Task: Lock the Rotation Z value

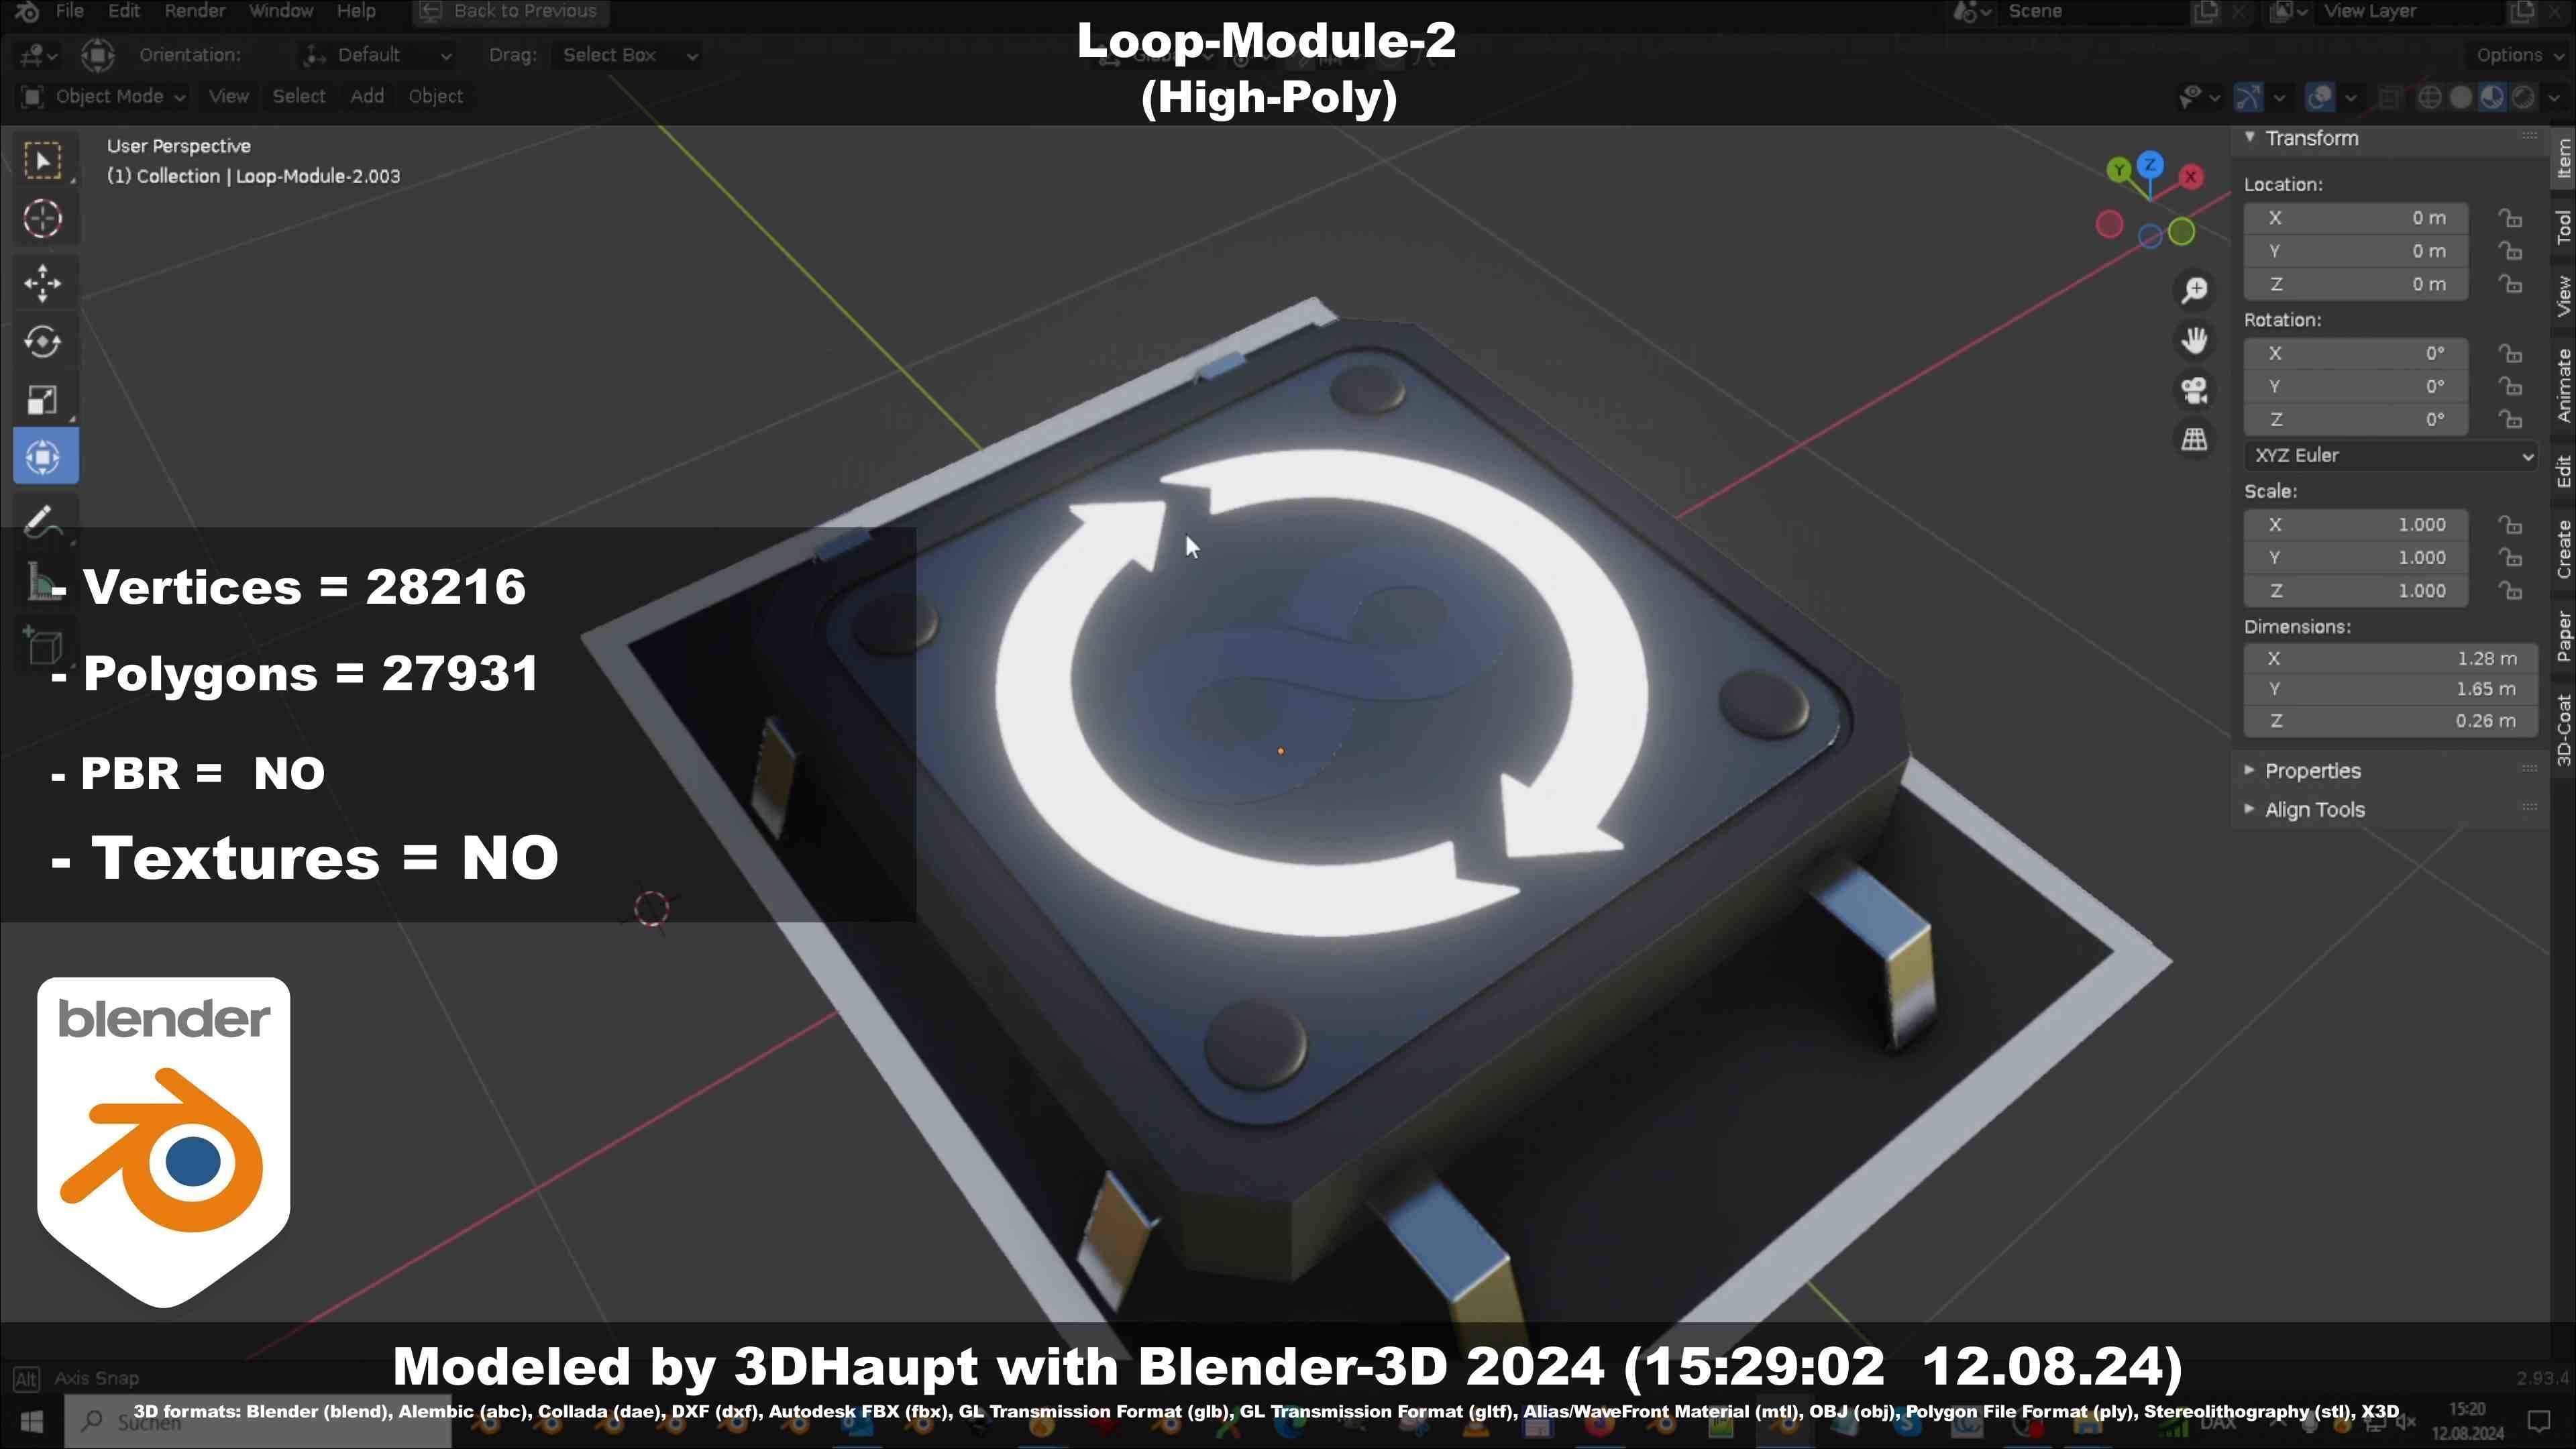Action: coord(2510,419)
